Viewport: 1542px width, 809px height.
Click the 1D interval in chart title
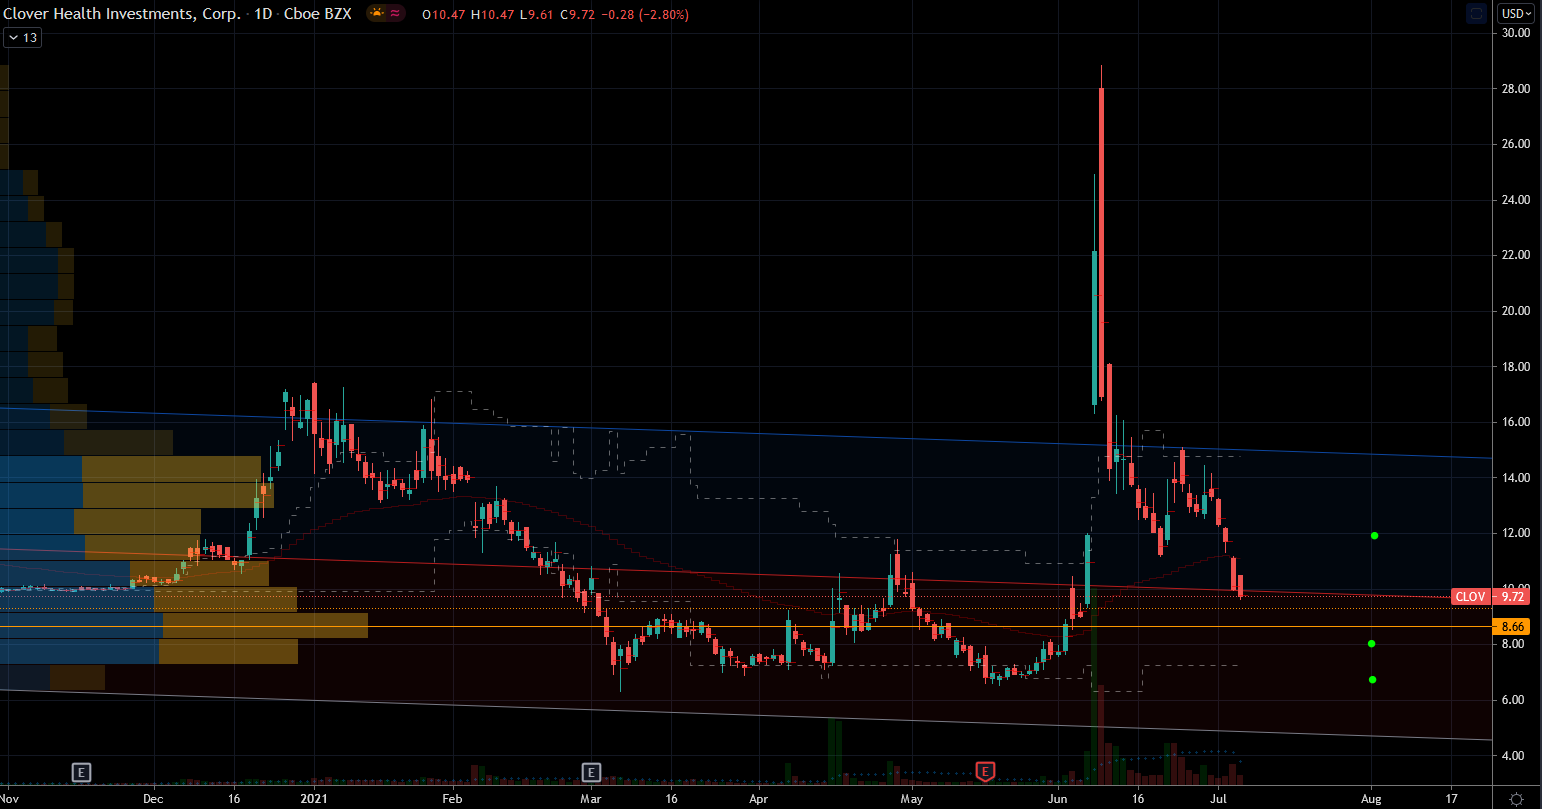265,15
